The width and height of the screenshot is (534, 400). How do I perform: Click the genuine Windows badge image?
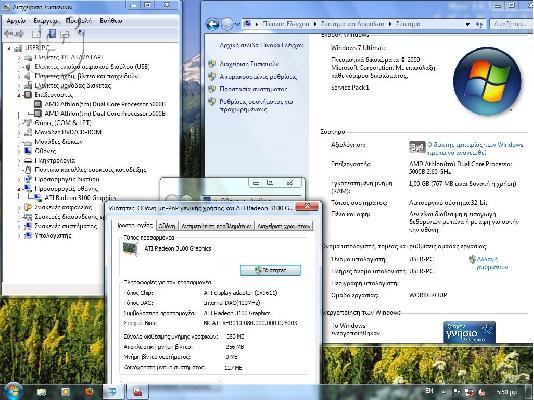point(469,332)
